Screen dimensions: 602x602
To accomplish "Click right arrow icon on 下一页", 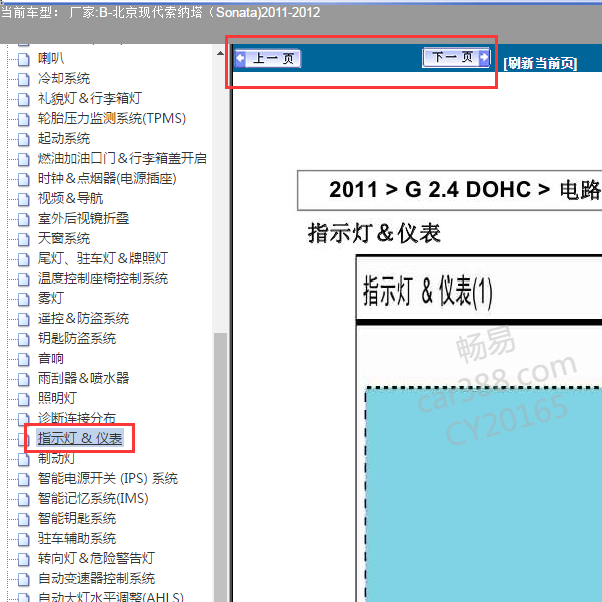I will (485, 57).
